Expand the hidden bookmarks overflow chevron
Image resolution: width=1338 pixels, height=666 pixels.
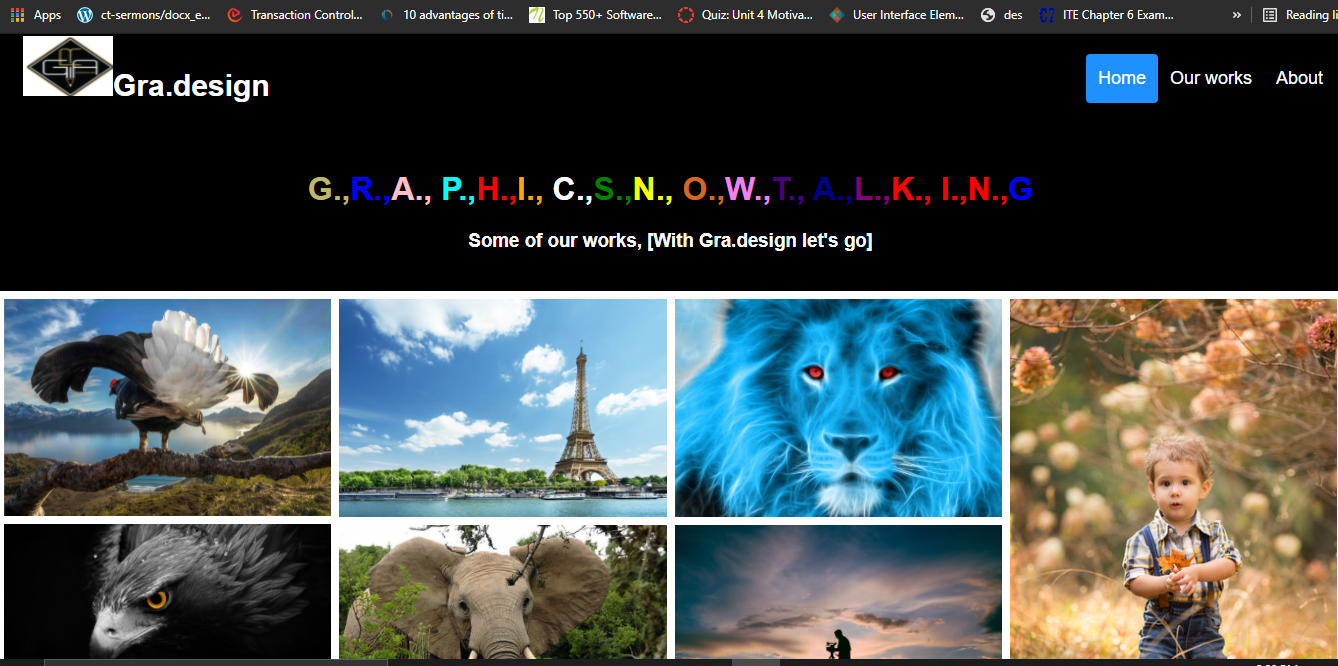point(1236,15)
